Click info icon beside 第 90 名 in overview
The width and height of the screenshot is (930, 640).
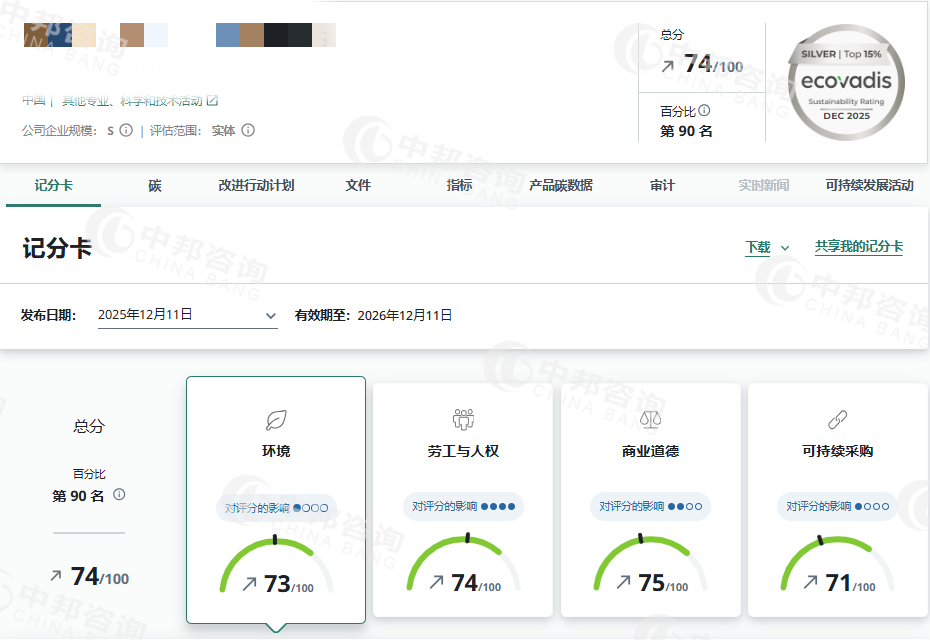click(119, 495)
